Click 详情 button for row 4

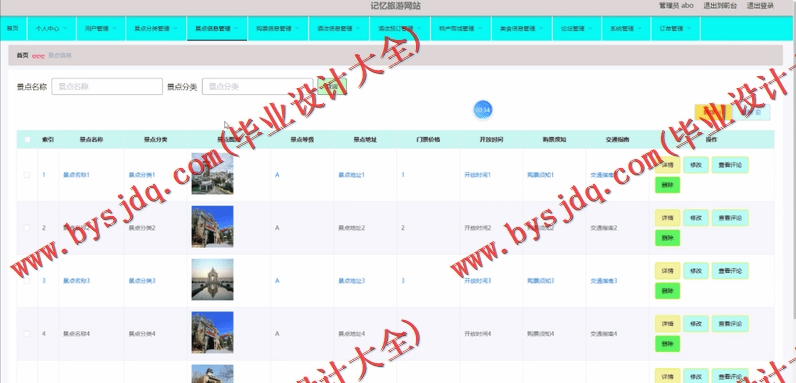click(667, 324)
